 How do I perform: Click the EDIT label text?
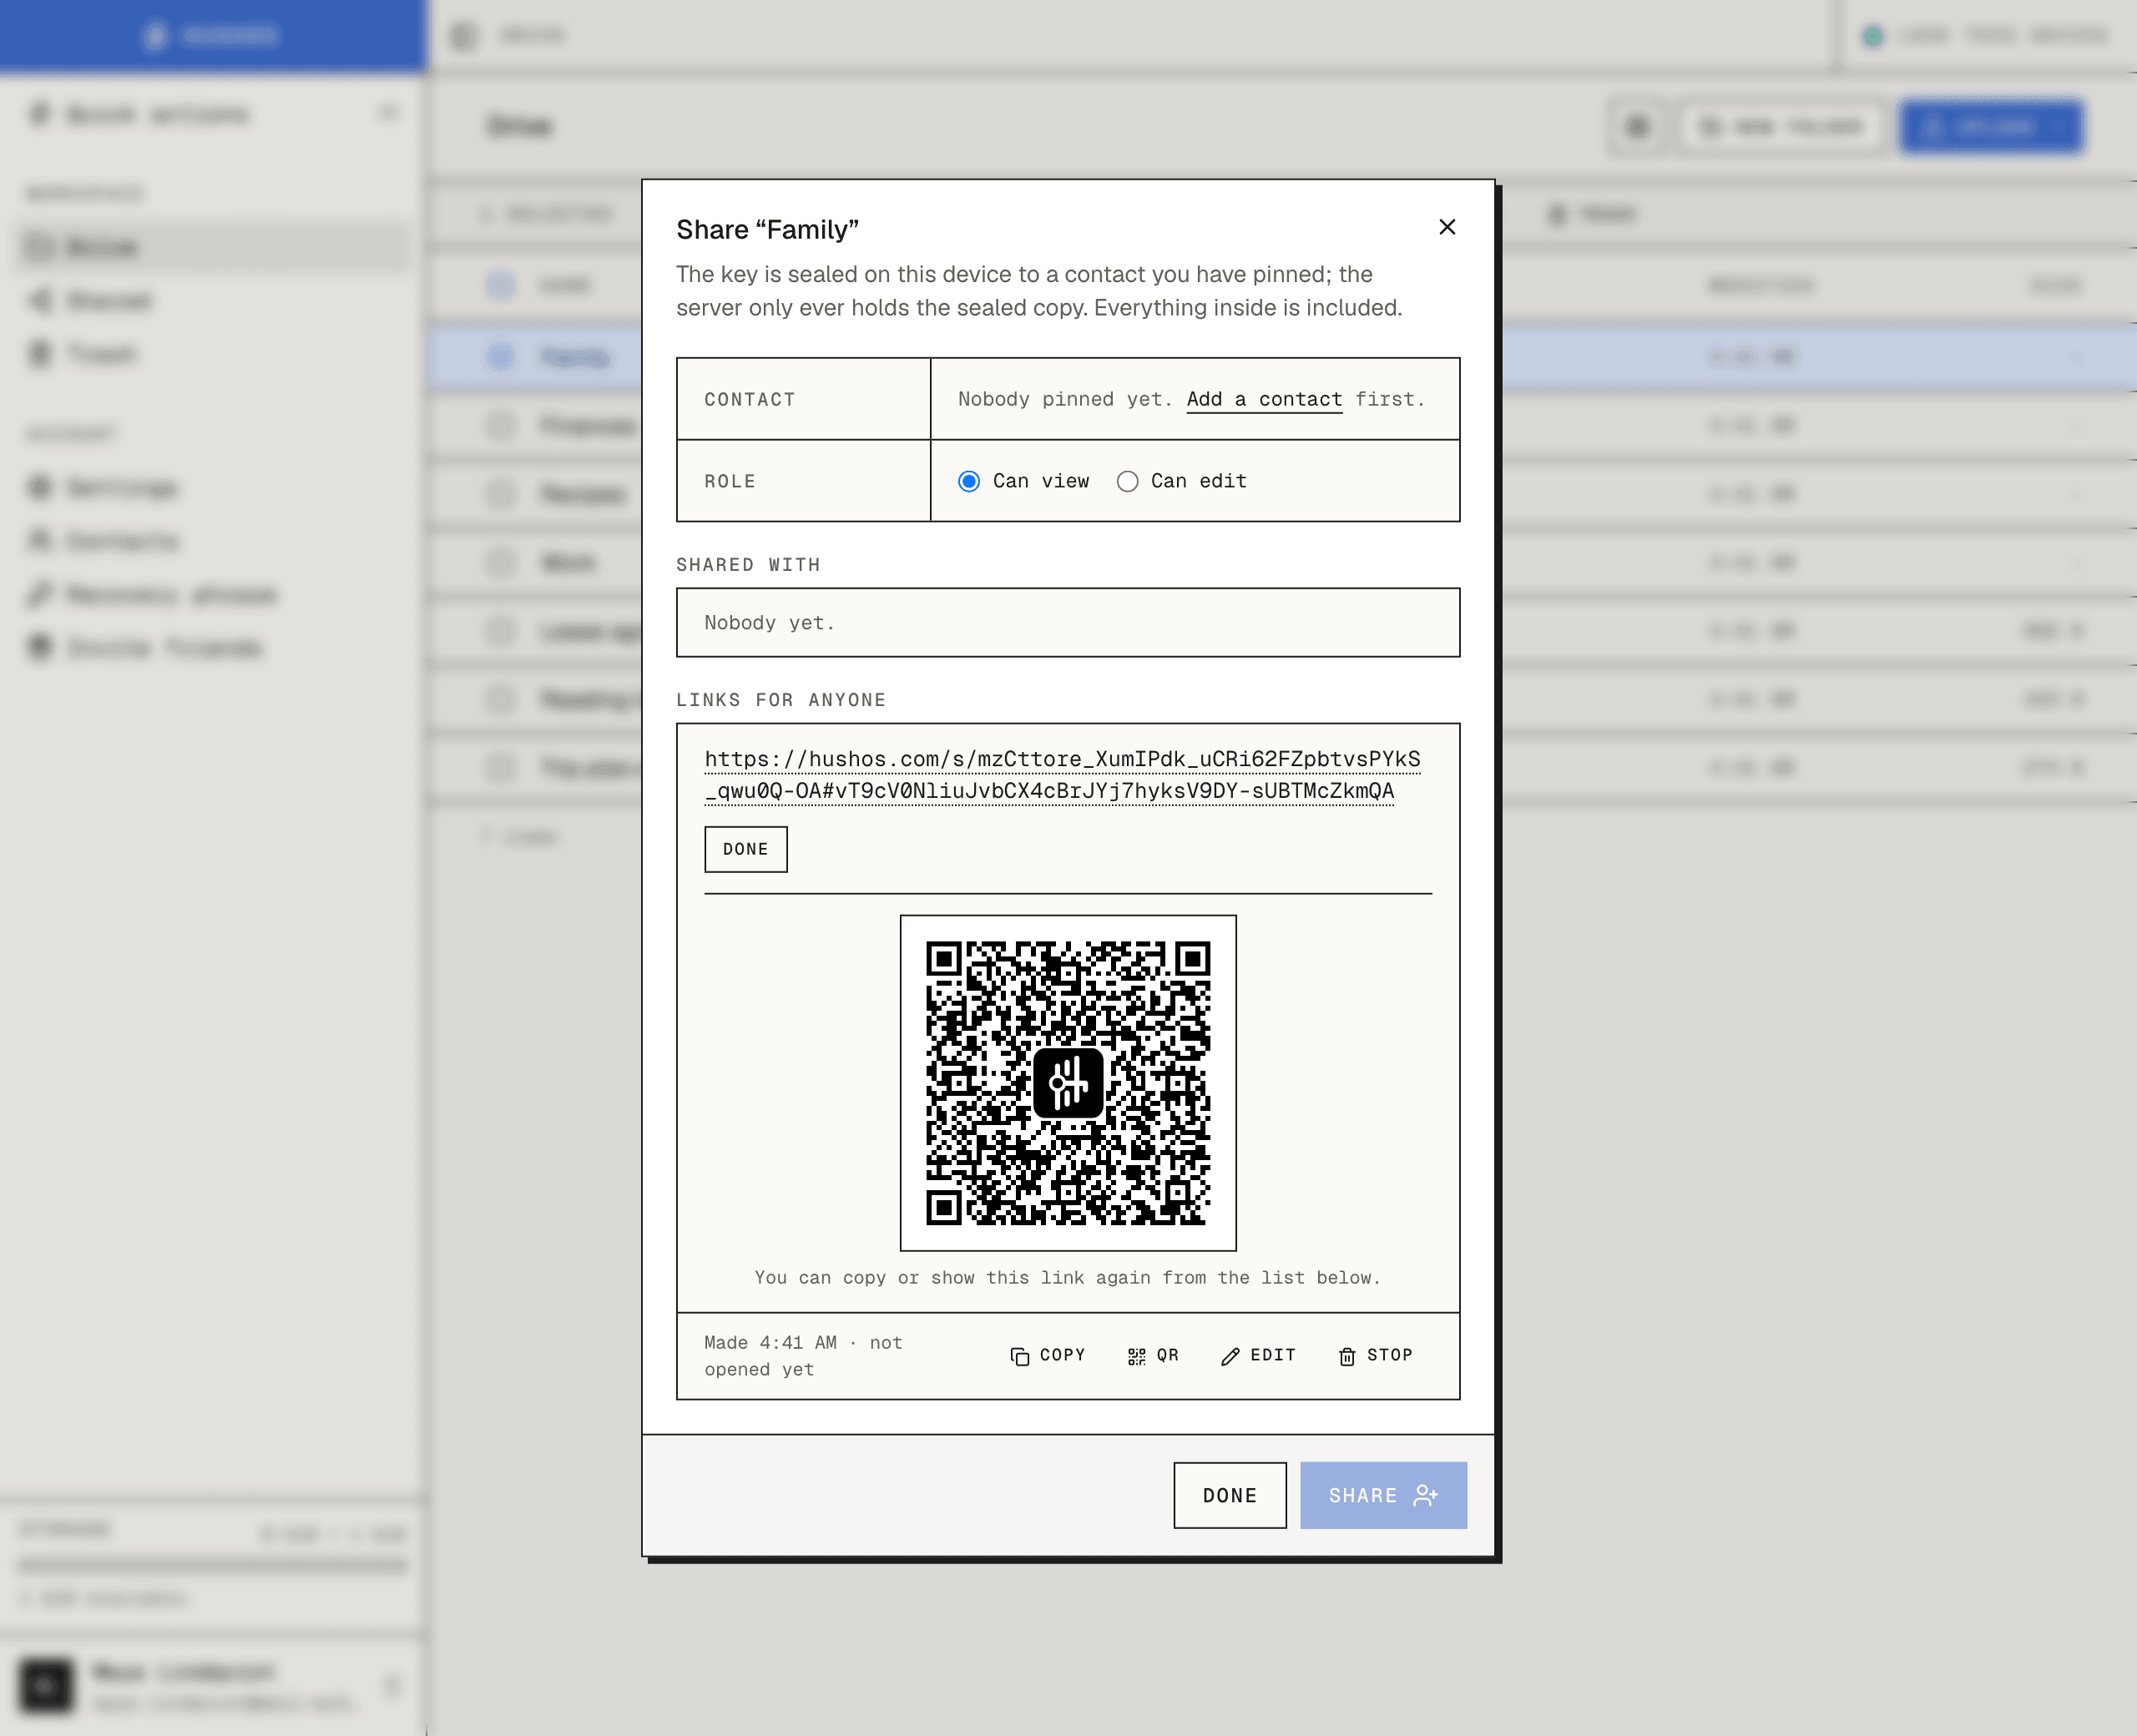click(1273, 1355)
